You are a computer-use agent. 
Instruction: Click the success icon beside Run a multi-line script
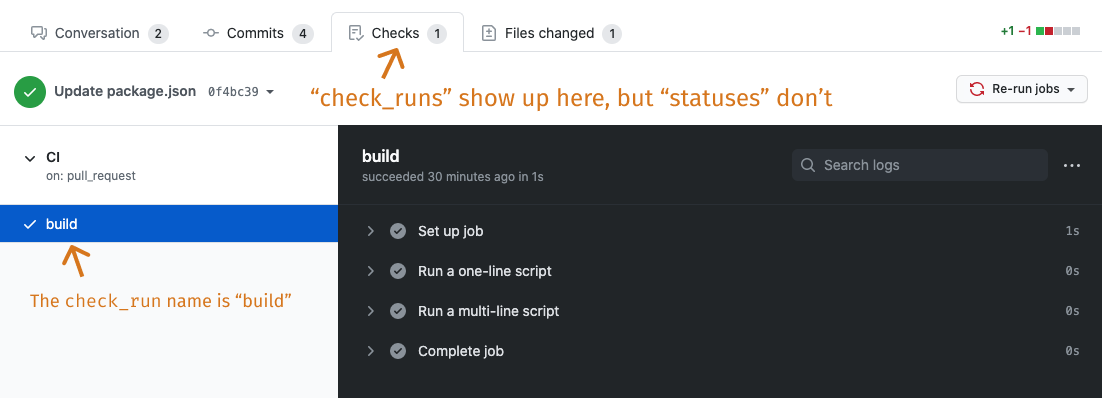[x=398, y=311]
